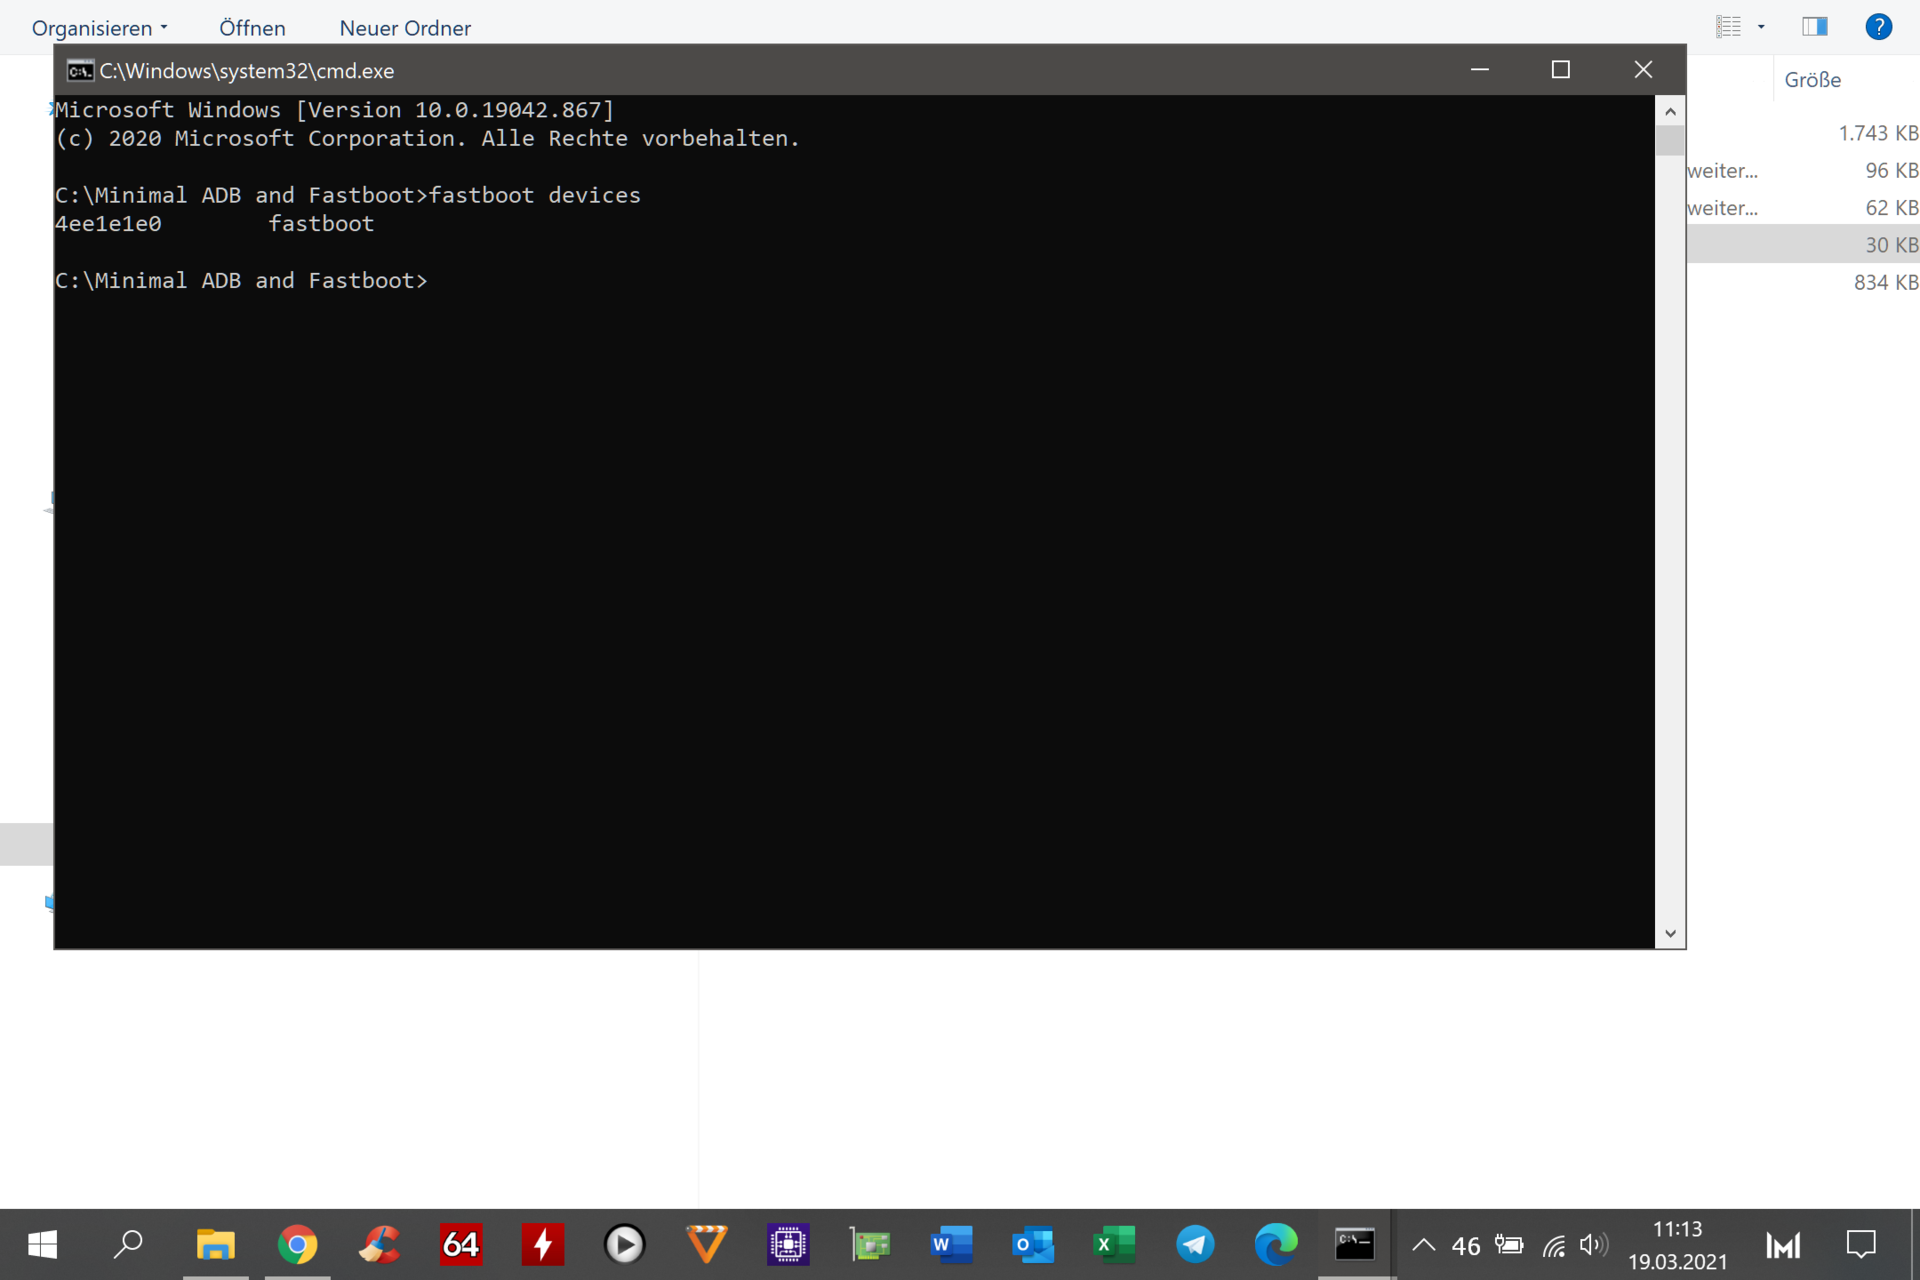Select the 1.743 KB file row

tap(1803, 133)
